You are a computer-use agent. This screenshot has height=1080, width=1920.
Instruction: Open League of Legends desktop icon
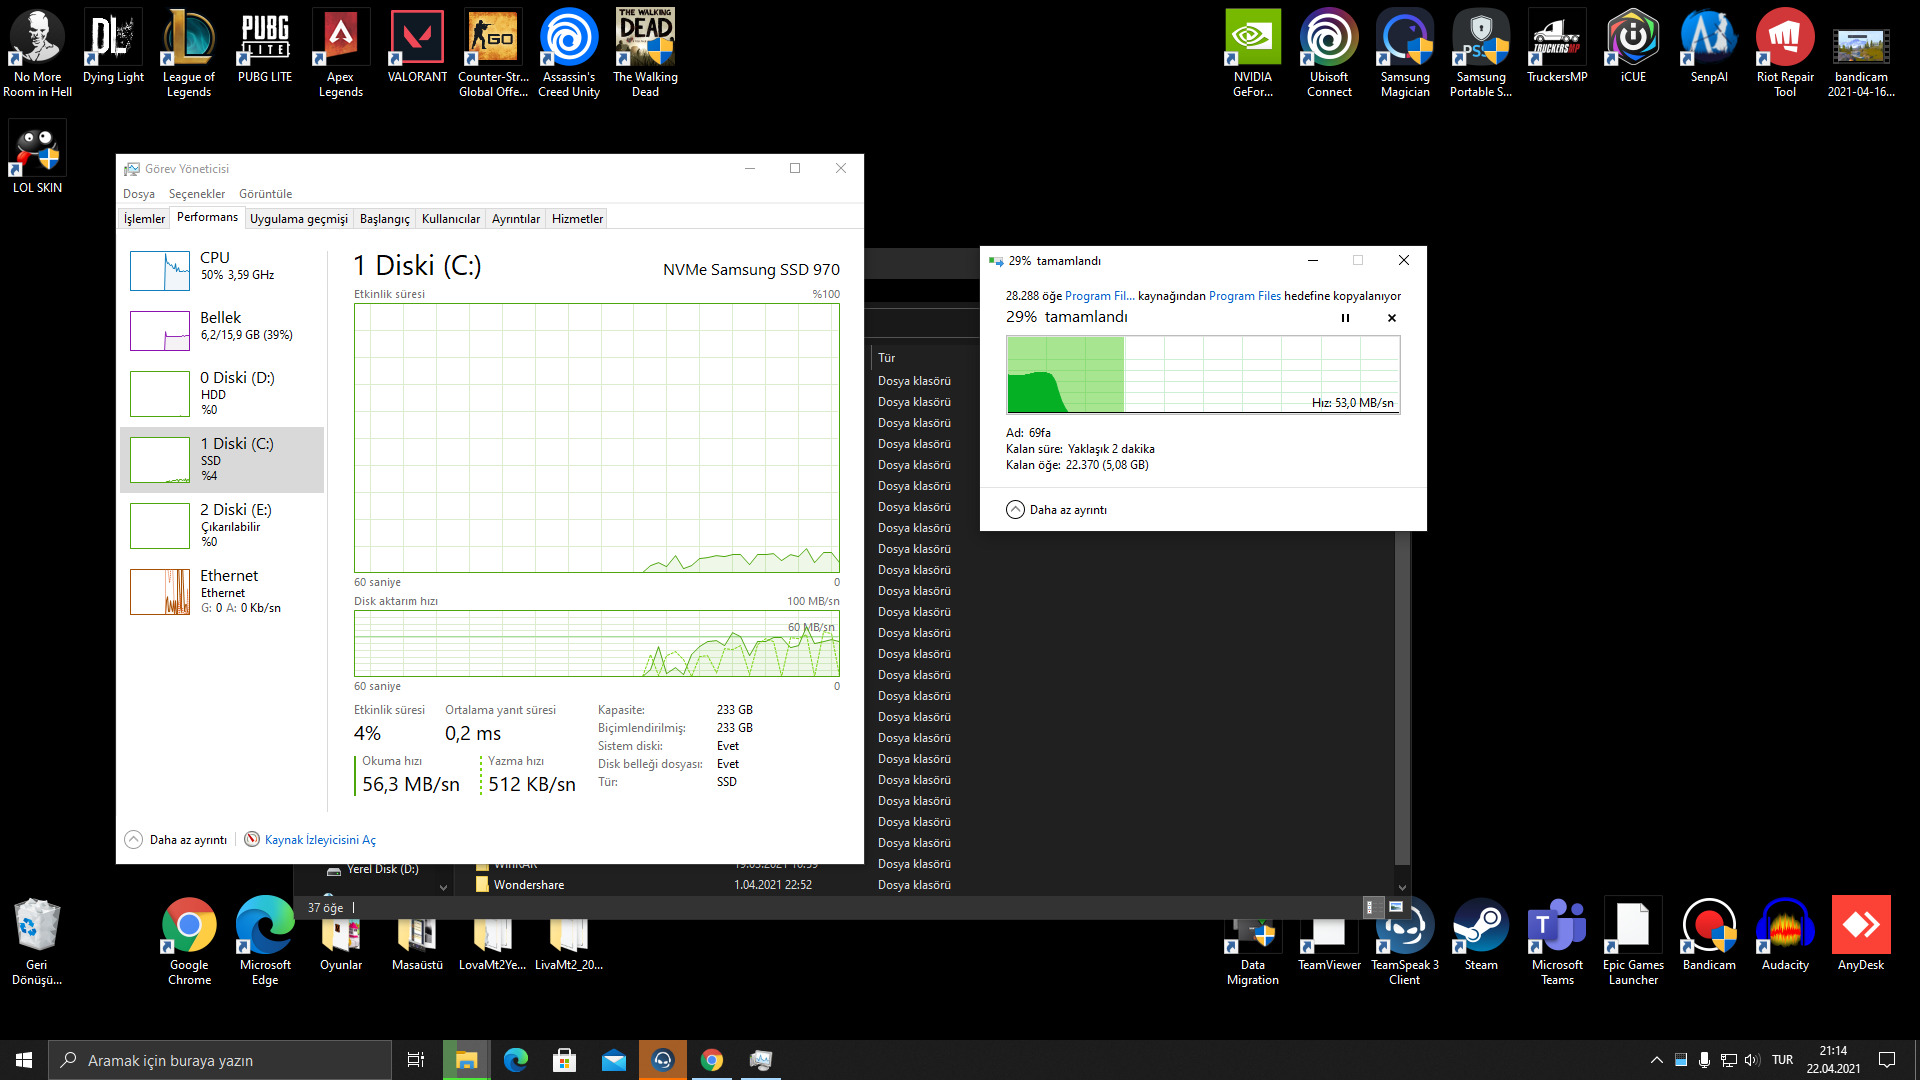coord(189,54)
